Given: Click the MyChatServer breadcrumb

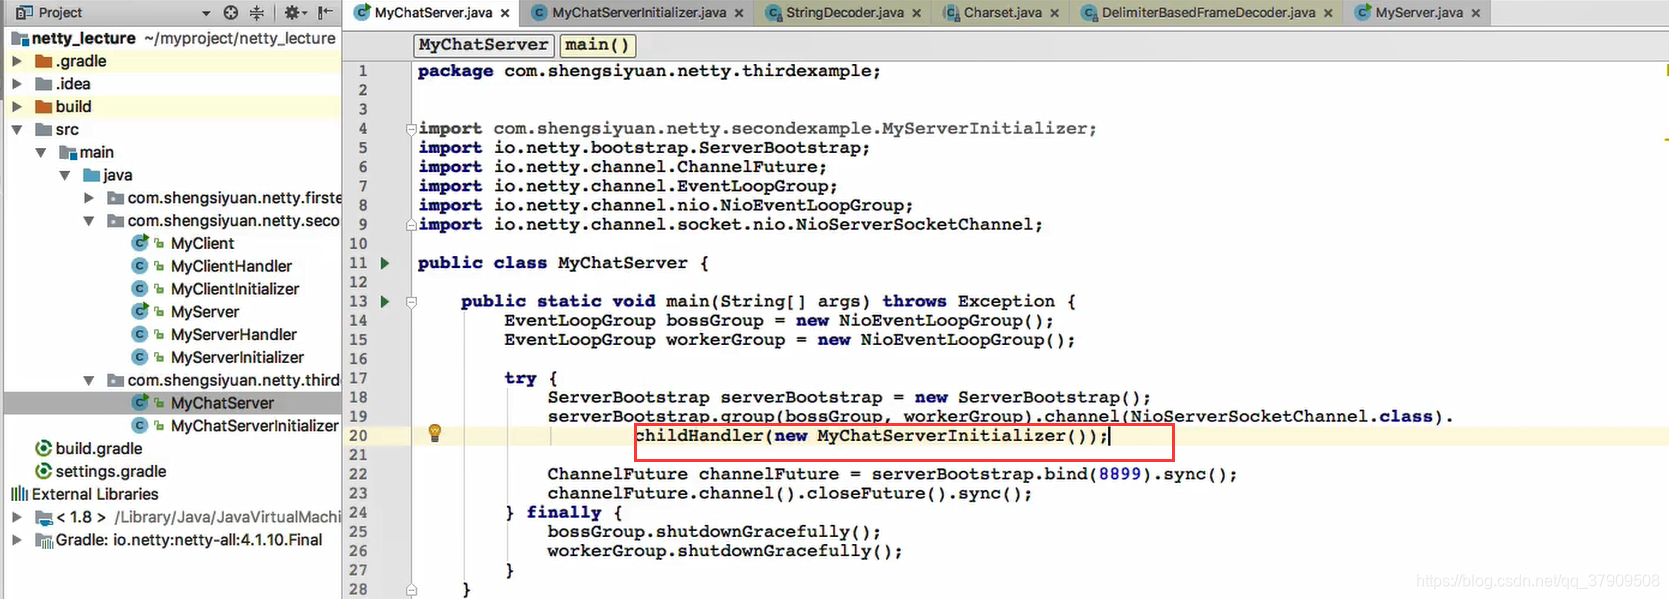Looking at the screenshot, I should [484, 45].
